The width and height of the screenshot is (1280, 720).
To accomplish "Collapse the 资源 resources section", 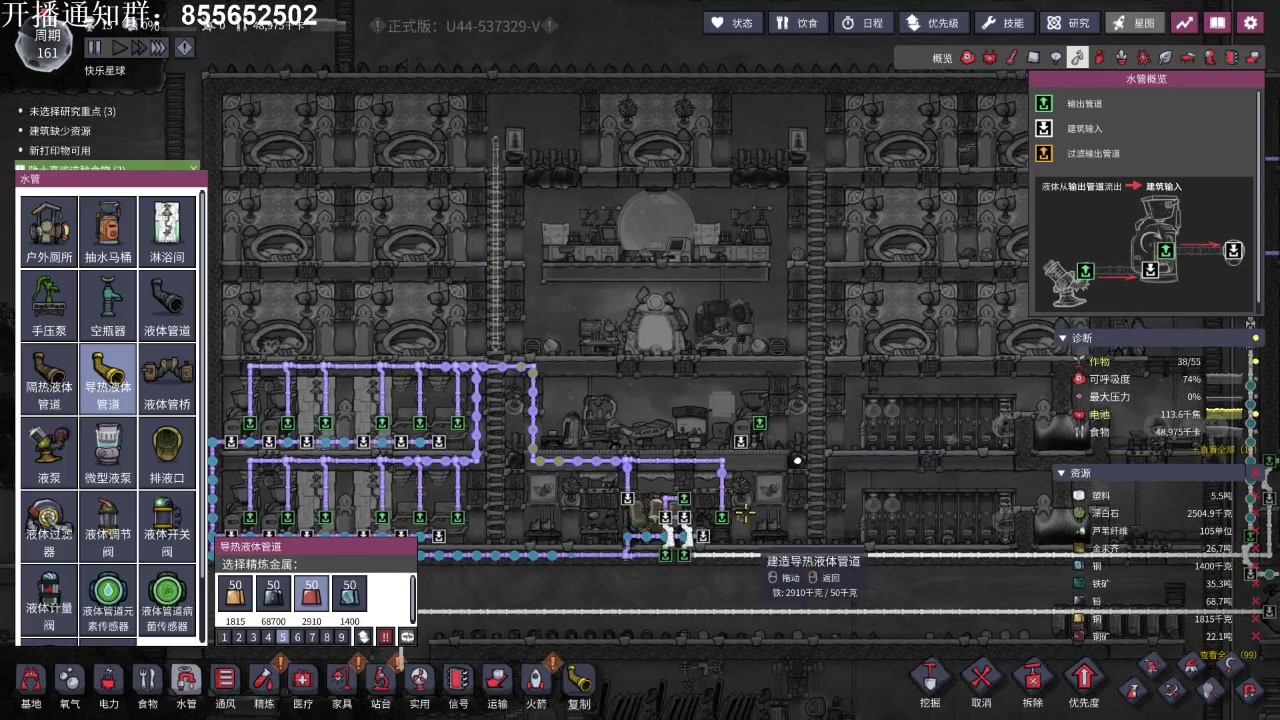I will point(1063,473).
